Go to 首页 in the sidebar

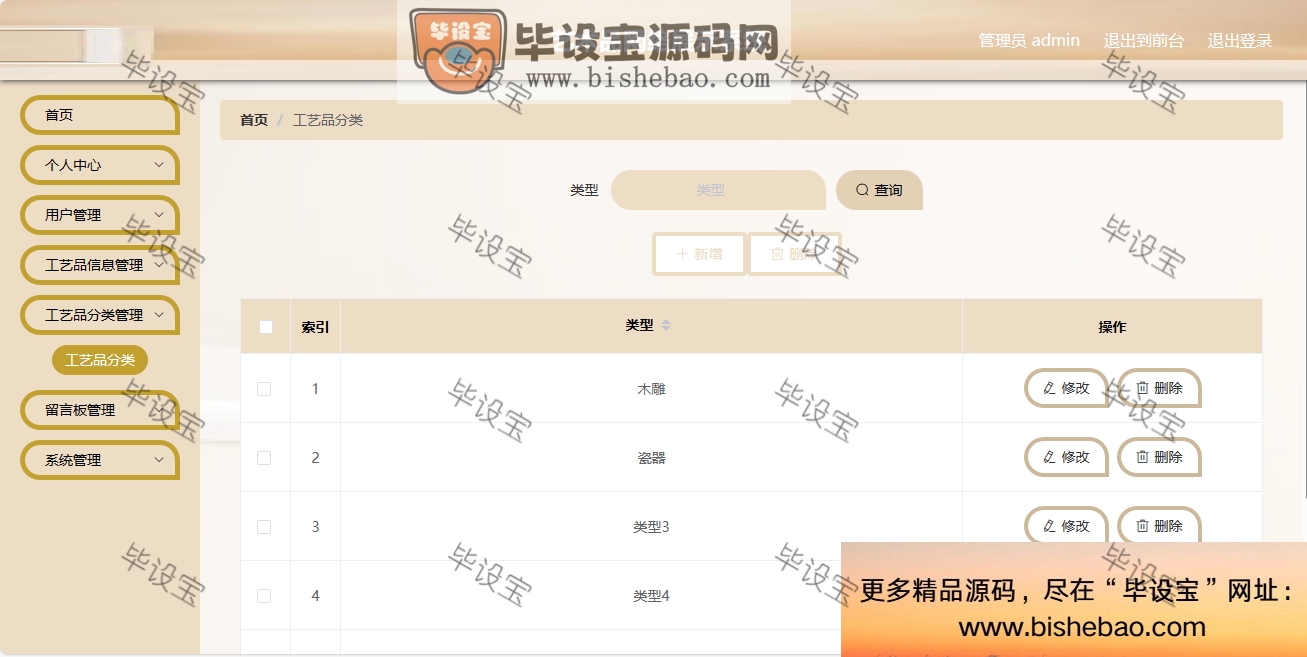coord(99,115)
